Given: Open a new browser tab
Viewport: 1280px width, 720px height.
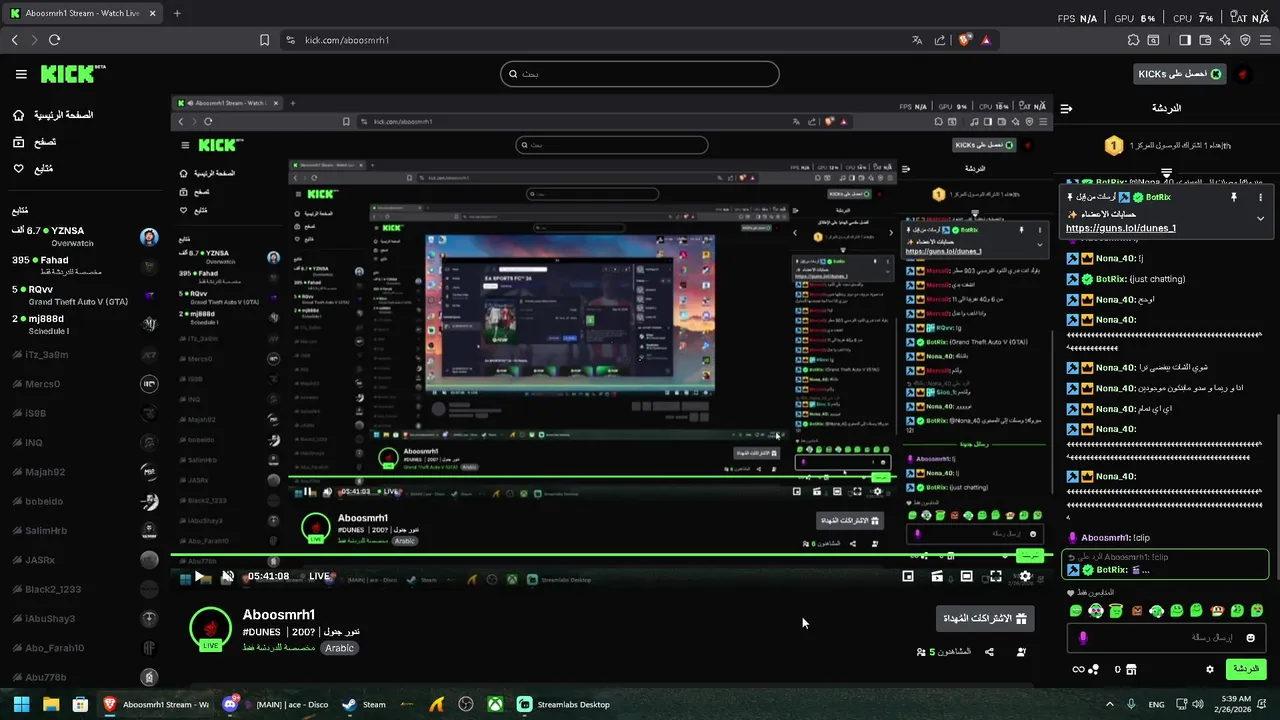Looking at the screenshot, I should click(x=177, y=14).
